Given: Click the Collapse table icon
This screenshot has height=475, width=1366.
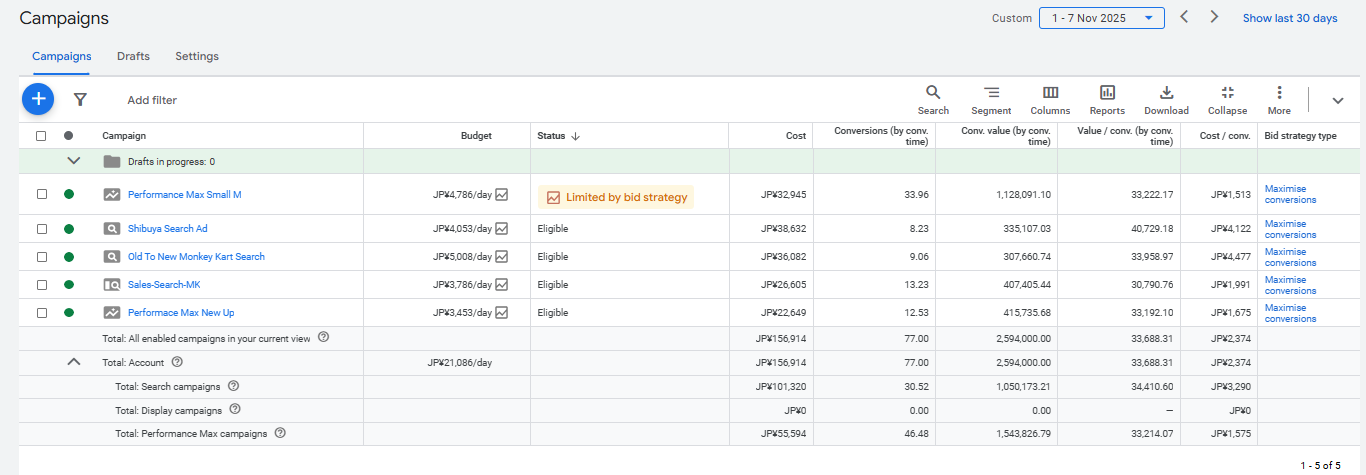Looking at the screenshot, I should coord(1227,99).
